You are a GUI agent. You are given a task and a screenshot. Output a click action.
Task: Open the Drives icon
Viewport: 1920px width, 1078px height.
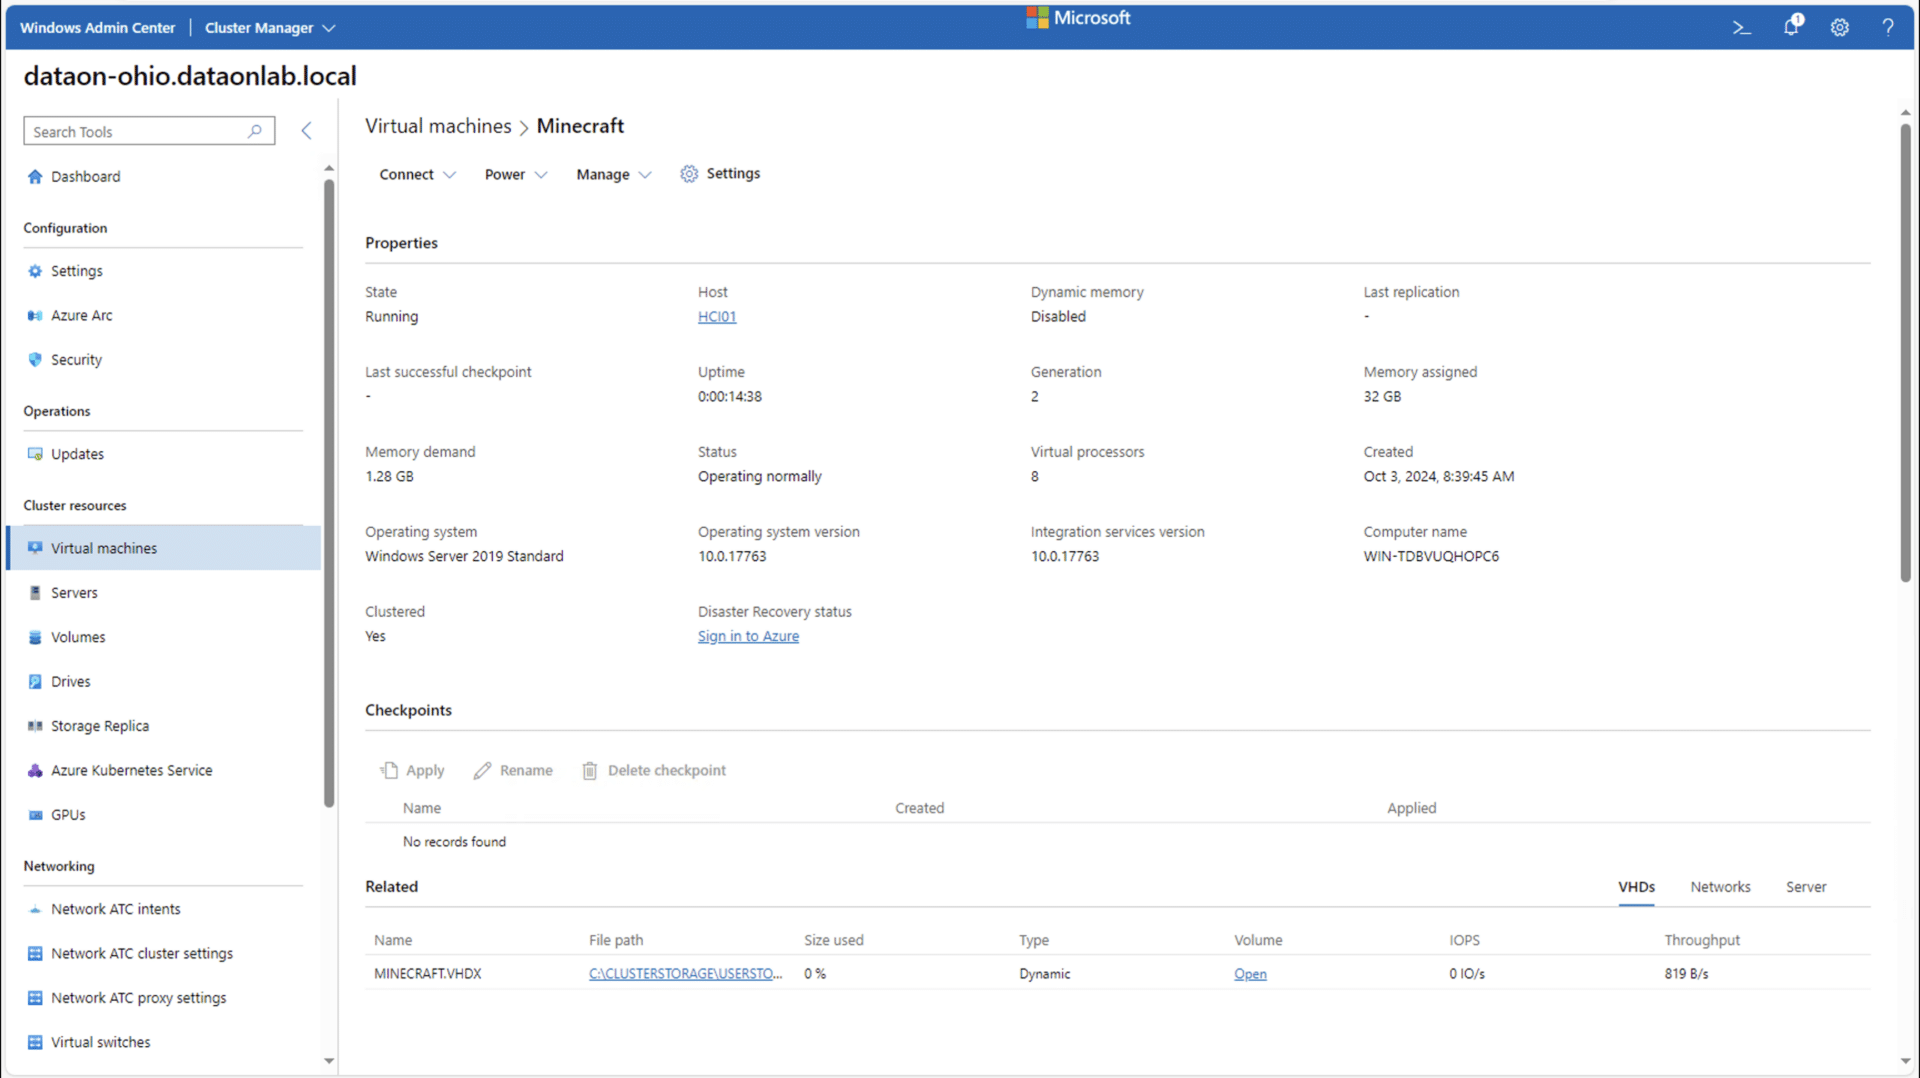35,681
